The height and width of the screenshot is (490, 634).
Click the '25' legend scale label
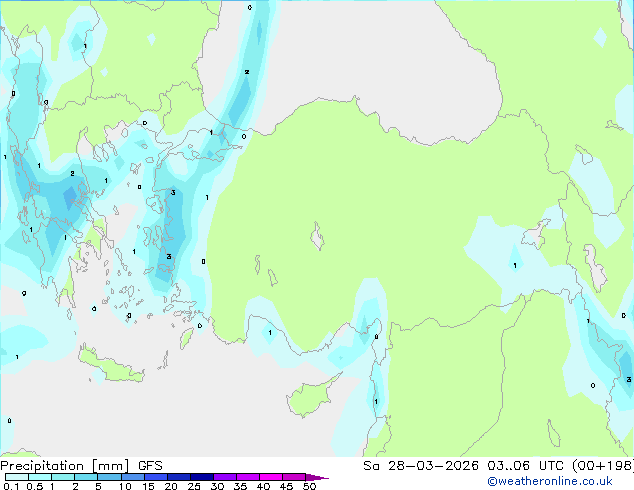(x=194, y=486)
